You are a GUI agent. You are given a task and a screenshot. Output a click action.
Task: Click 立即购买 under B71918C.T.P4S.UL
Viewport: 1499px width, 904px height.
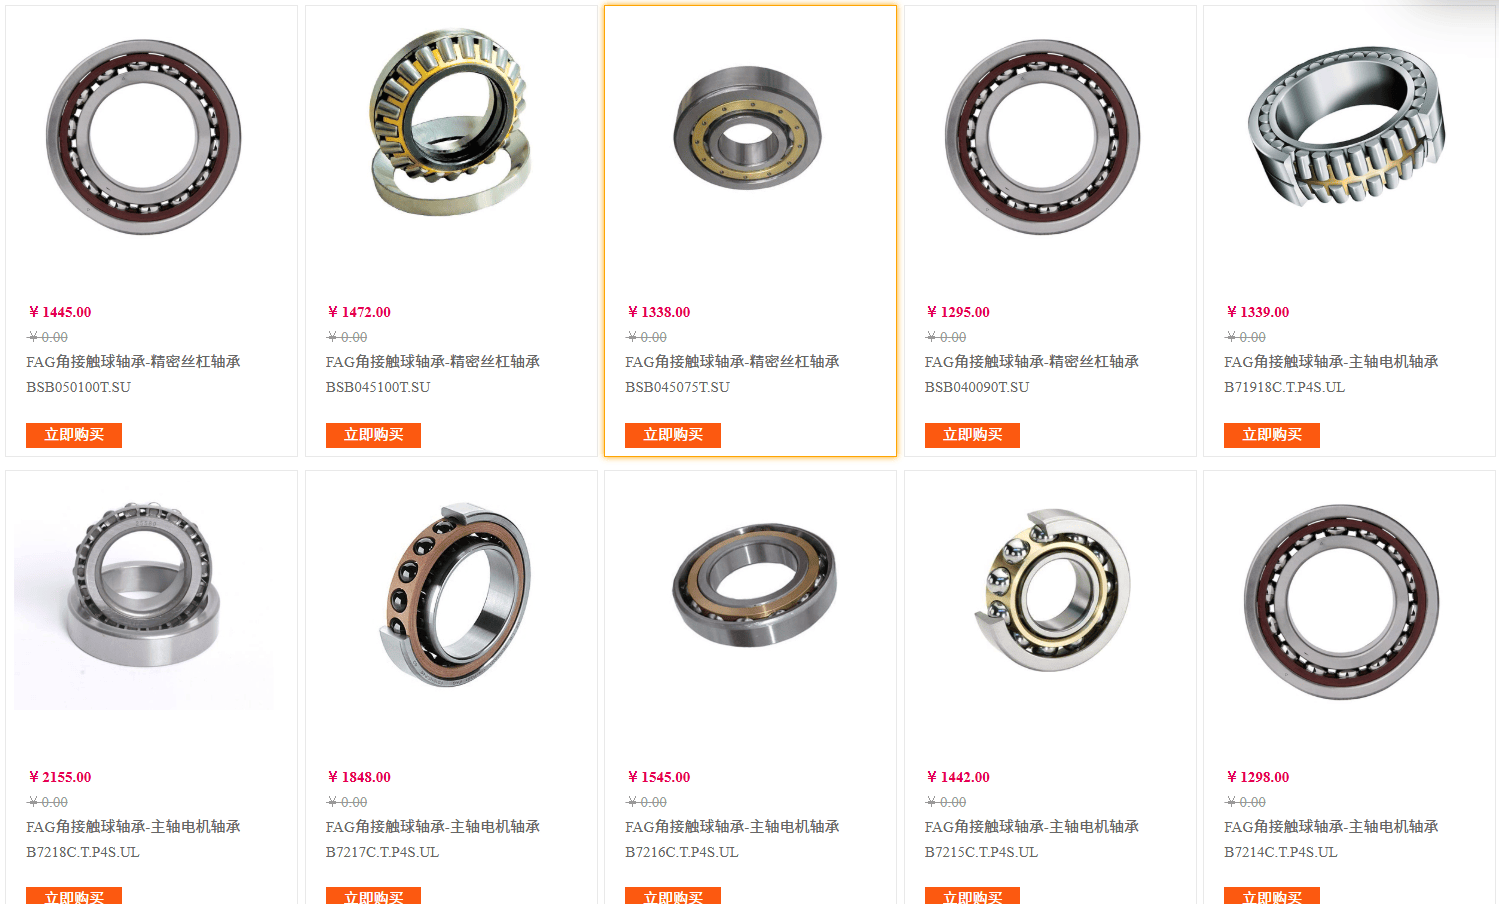tap(1272, 435)
